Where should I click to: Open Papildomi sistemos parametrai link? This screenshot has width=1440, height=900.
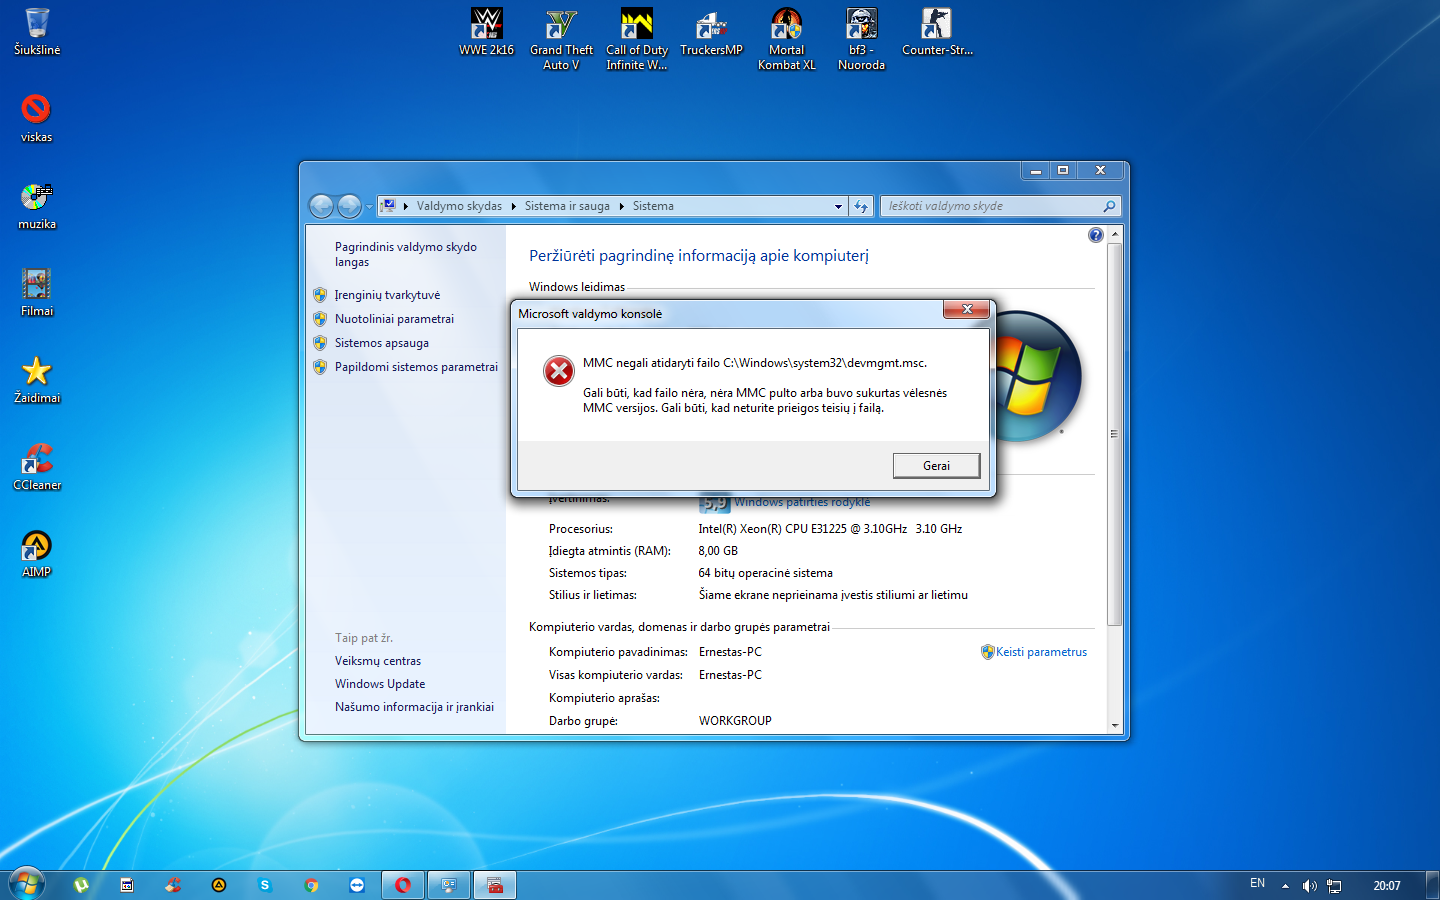click(x=416, y=367)
